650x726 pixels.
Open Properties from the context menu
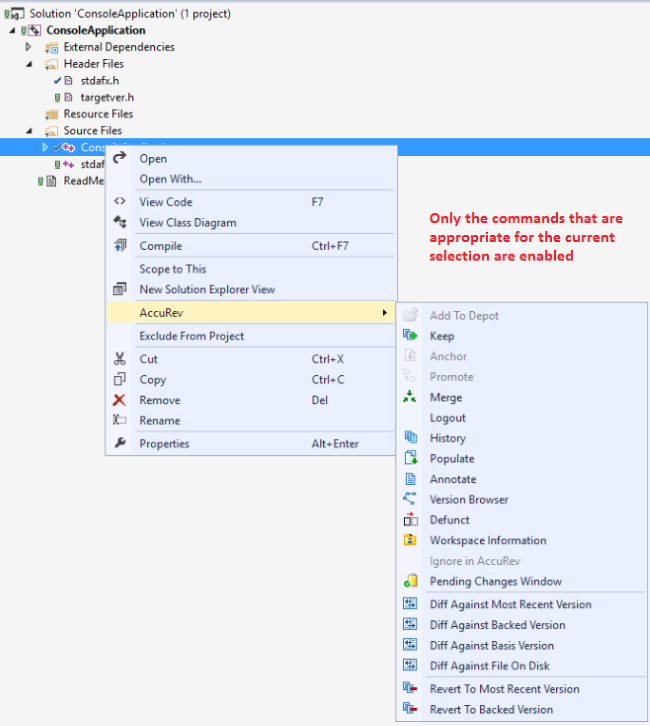pos(164,444)
